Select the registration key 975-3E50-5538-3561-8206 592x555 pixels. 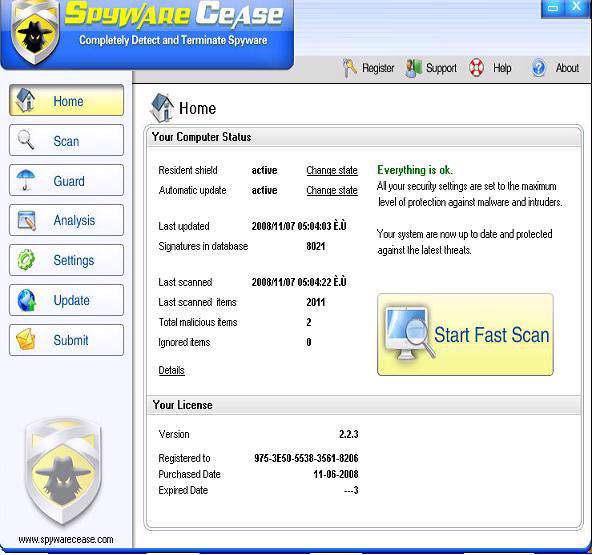point(306,458)
